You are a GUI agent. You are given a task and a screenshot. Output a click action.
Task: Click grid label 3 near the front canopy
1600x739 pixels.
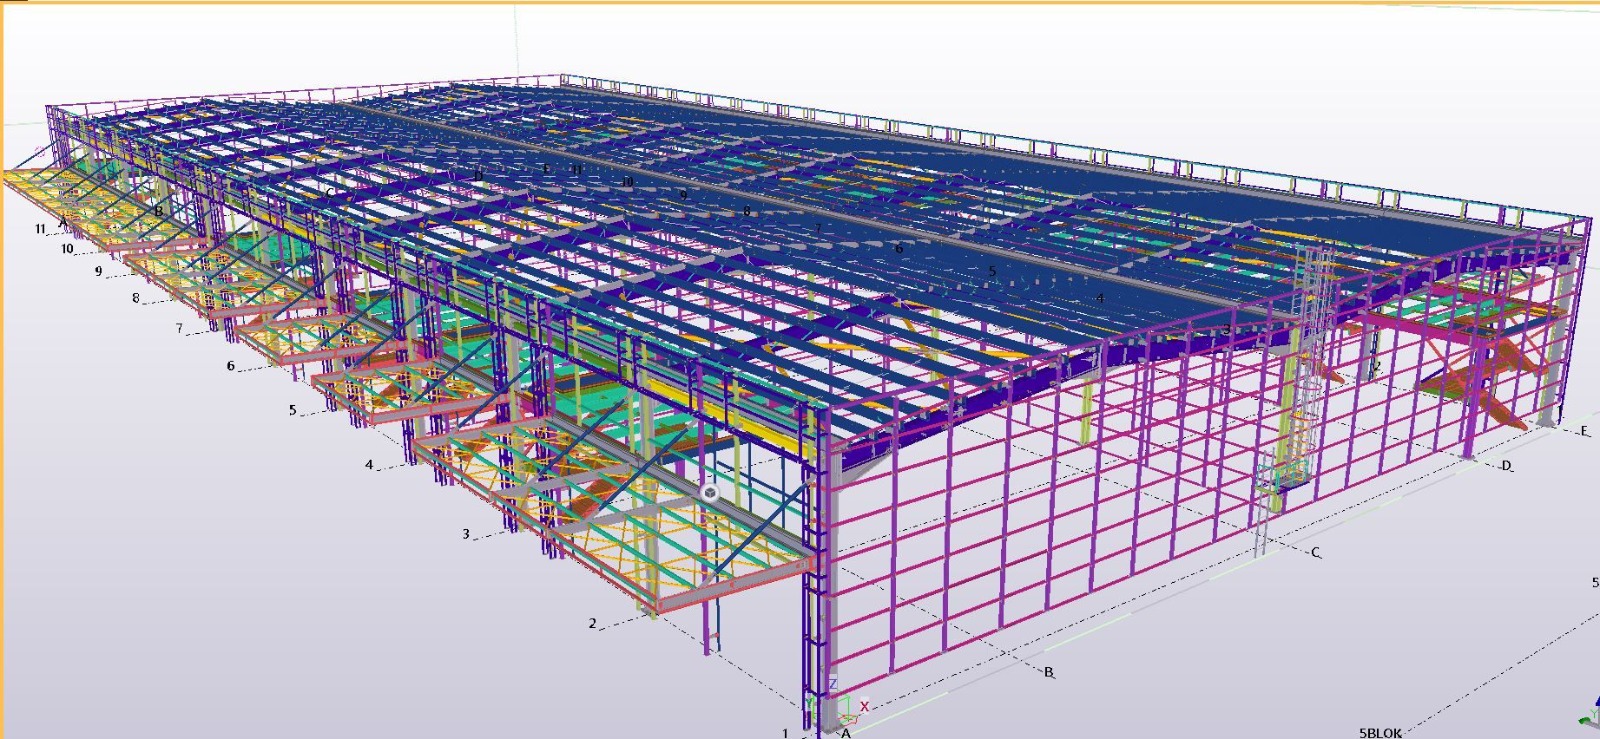(466, 534)
